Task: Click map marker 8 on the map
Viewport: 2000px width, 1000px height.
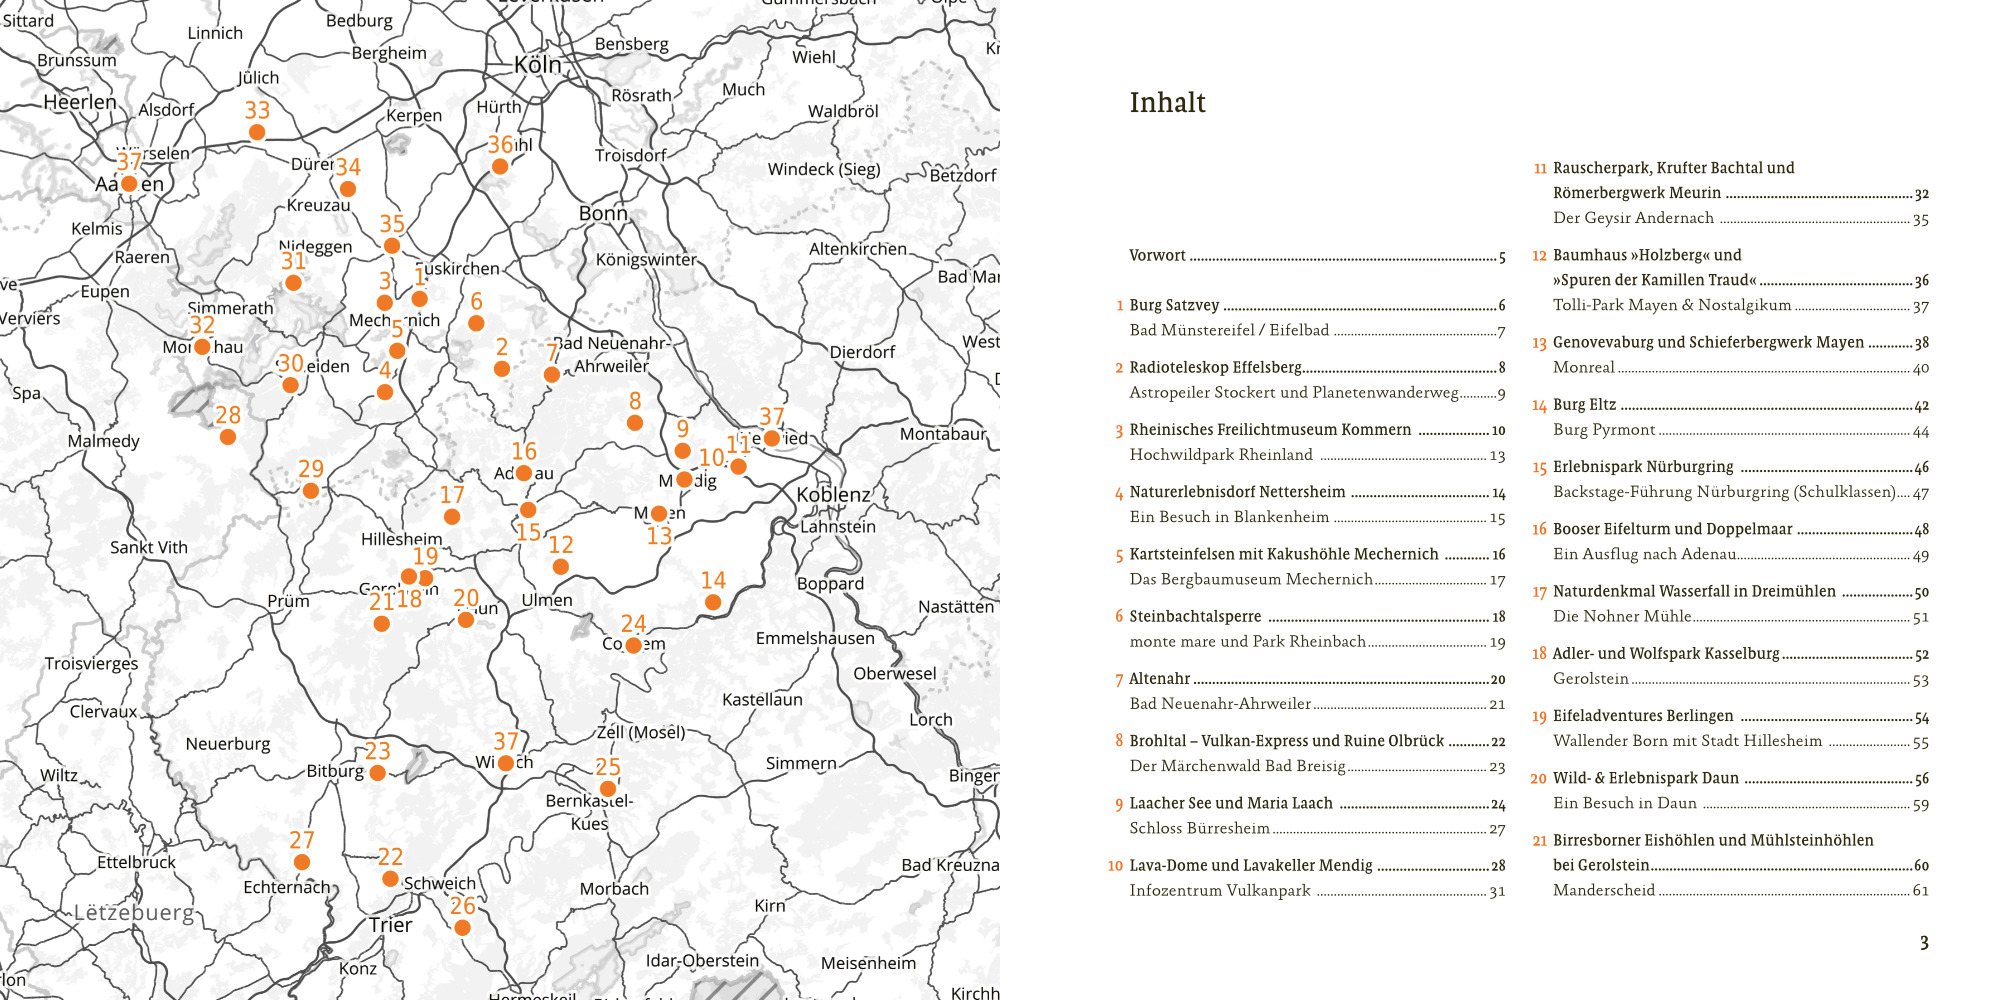Action: pos(635,423)
